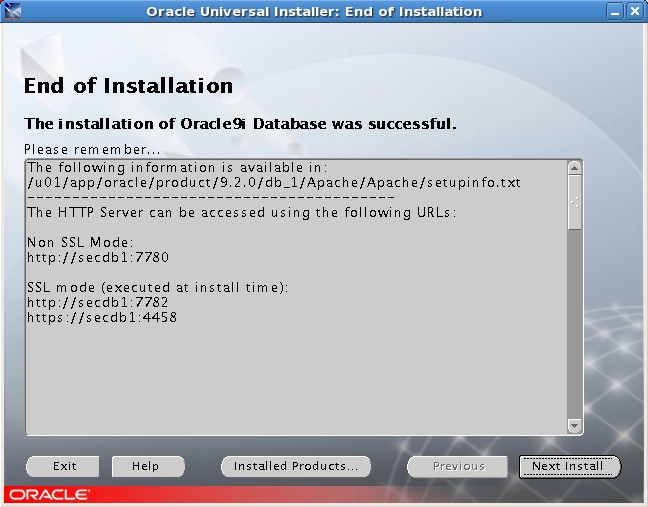This screenshot has width=648, height=507.
Task: Click the scroll-up arrow in info panel
Action: click(x=574, y=168)
